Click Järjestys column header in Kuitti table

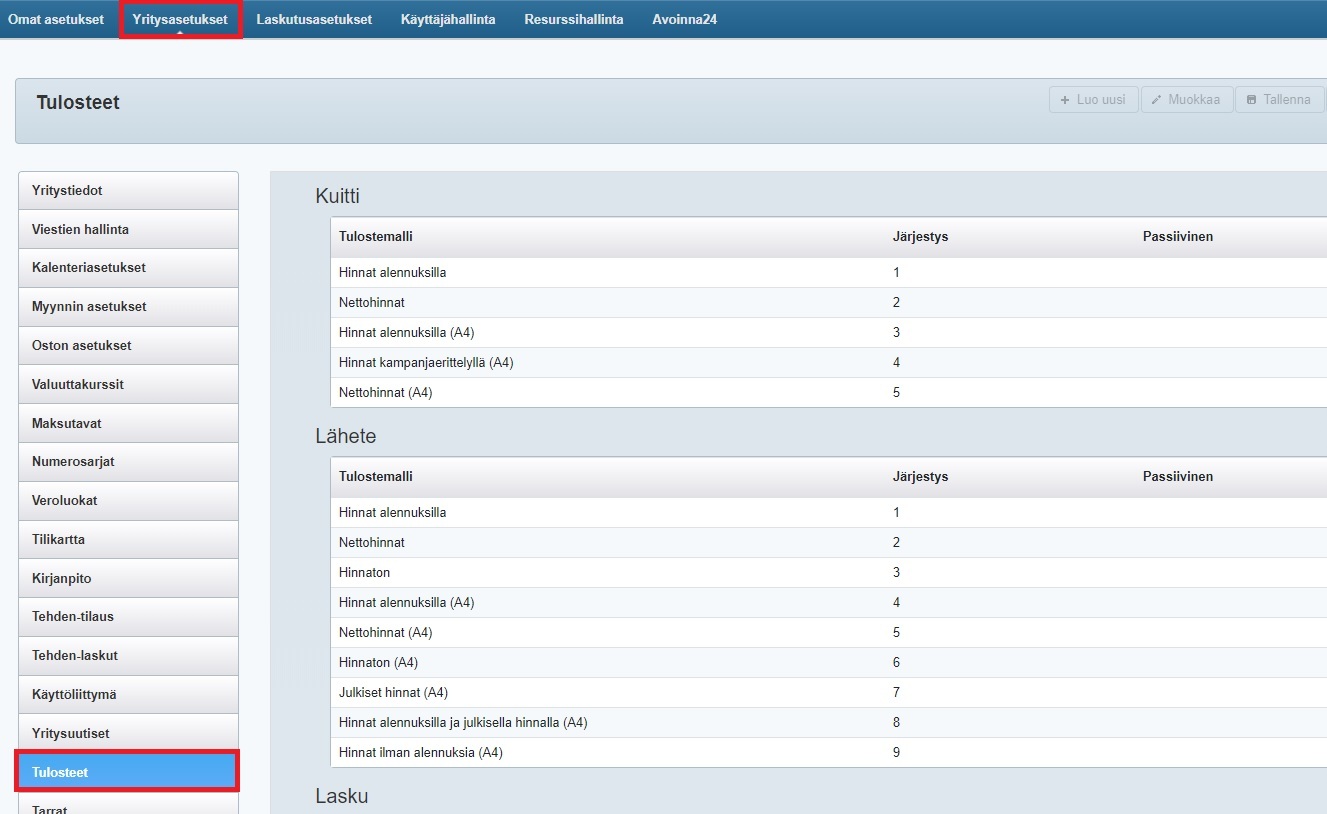920,237
